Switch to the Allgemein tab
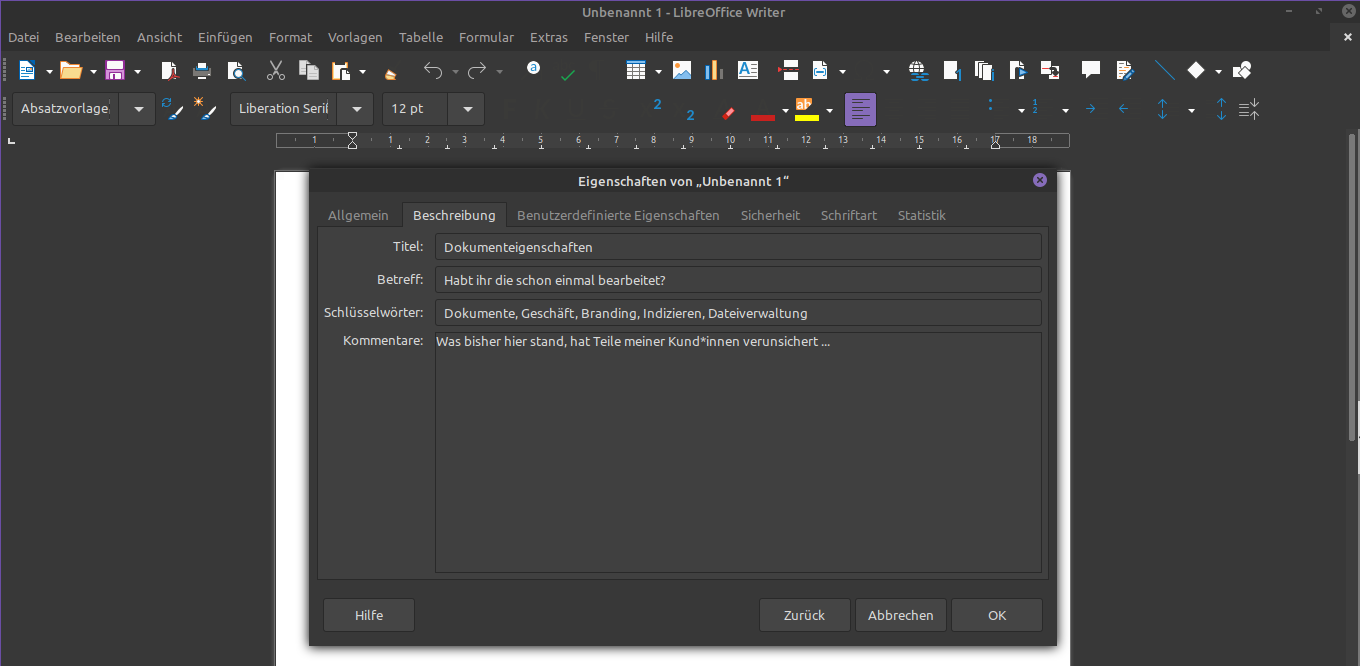The image size is (1360, 666). [x=358, y=215]
